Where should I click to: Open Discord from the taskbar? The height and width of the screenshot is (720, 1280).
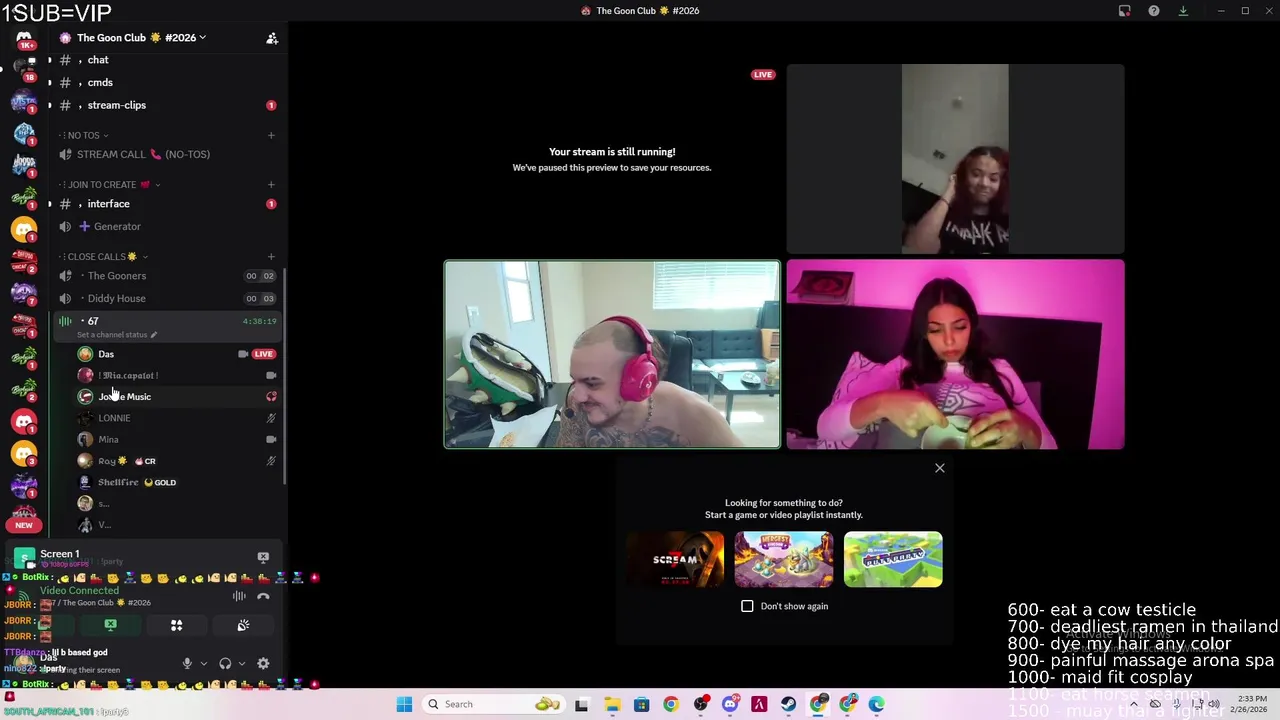729,704
